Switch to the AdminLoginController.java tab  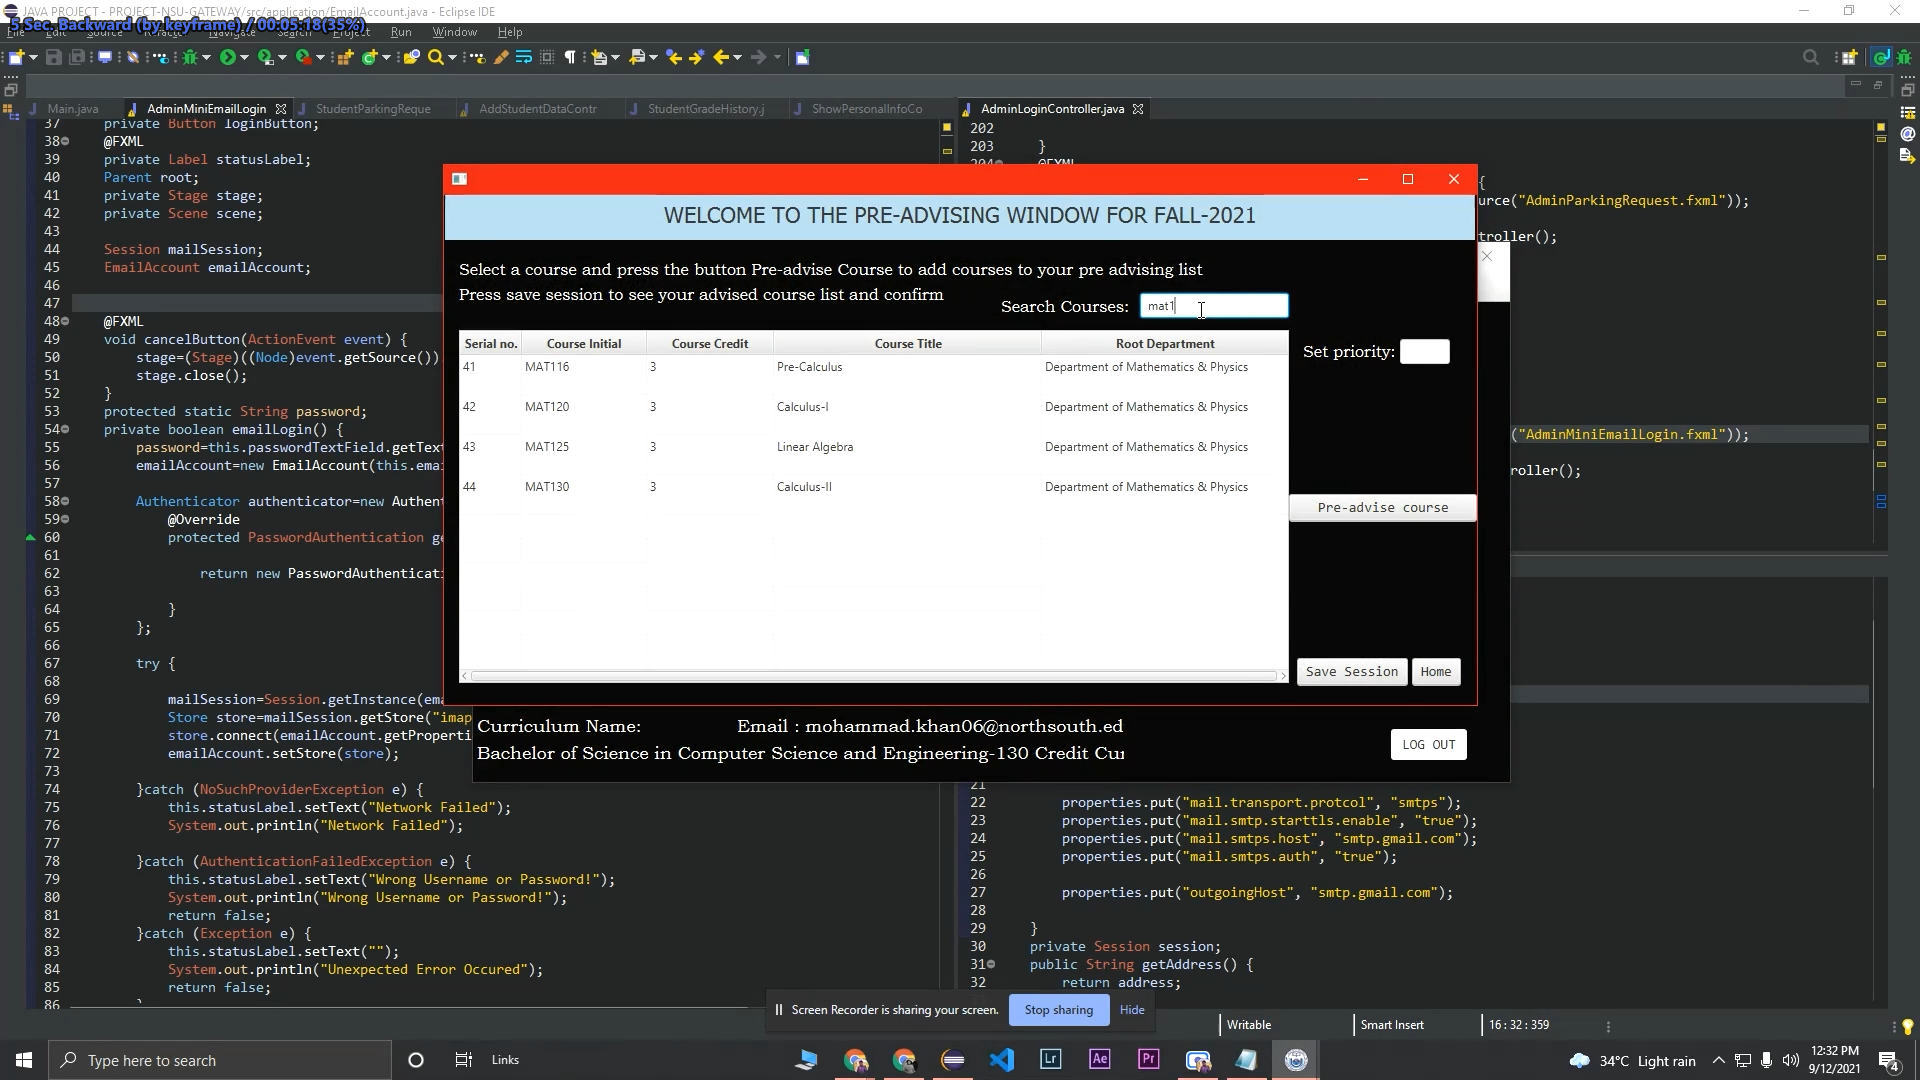coord(1048,108)
